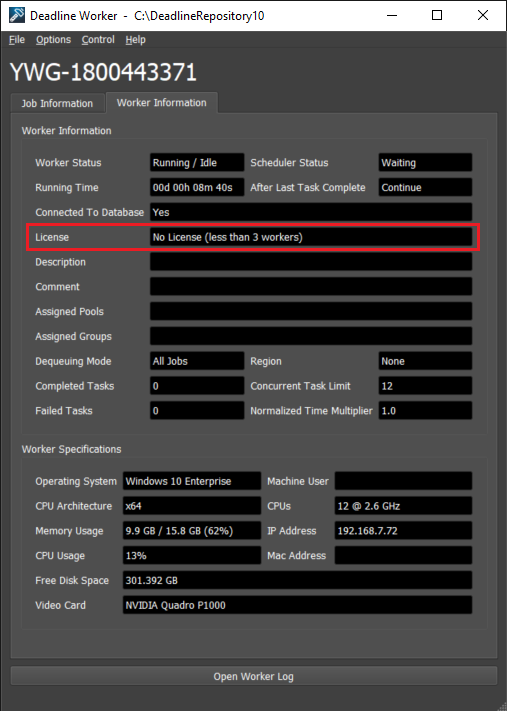Image resolution: width=507 pixels, height=711 pixels.
Task: Click the Running Time value '00d 00h 08m 40s'
Action: [x=197, y=187]
